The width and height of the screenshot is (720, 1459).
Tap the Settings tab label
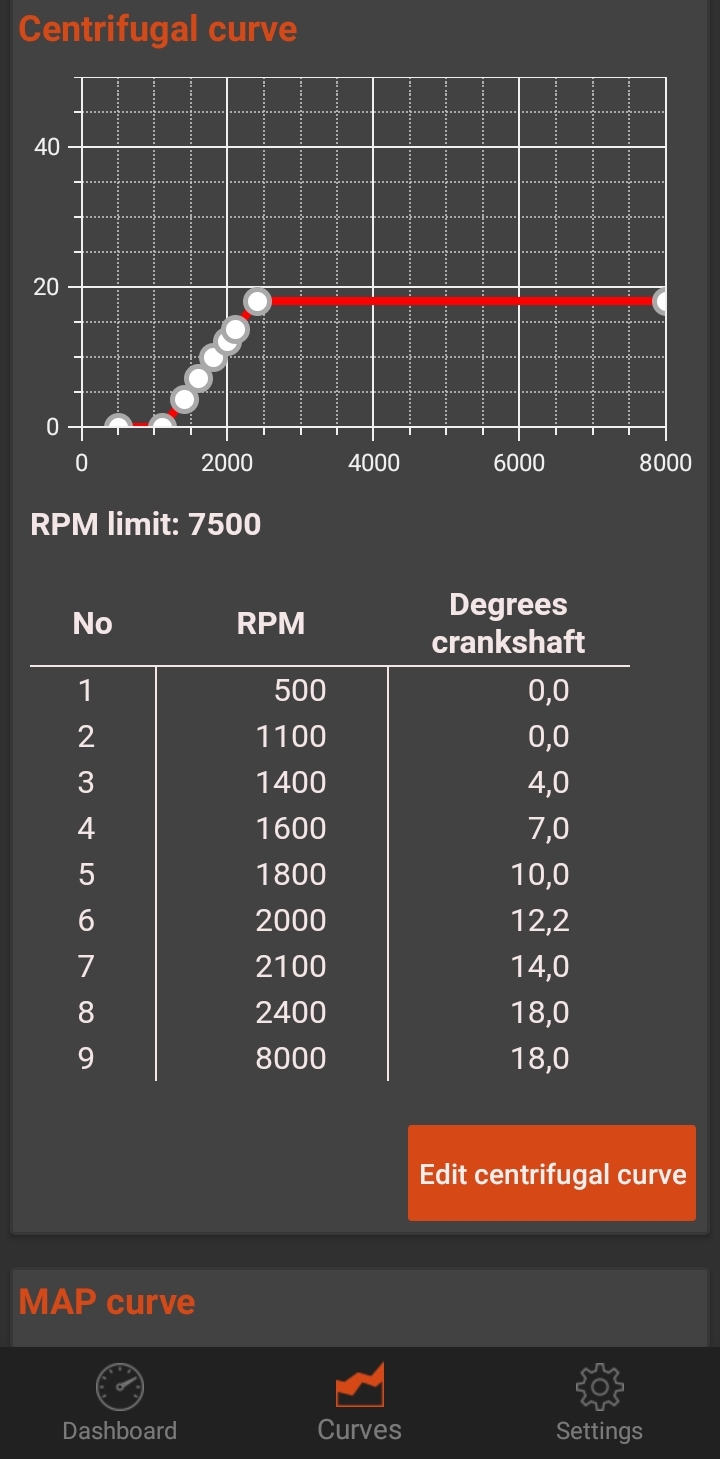(x=599, y=1431)
